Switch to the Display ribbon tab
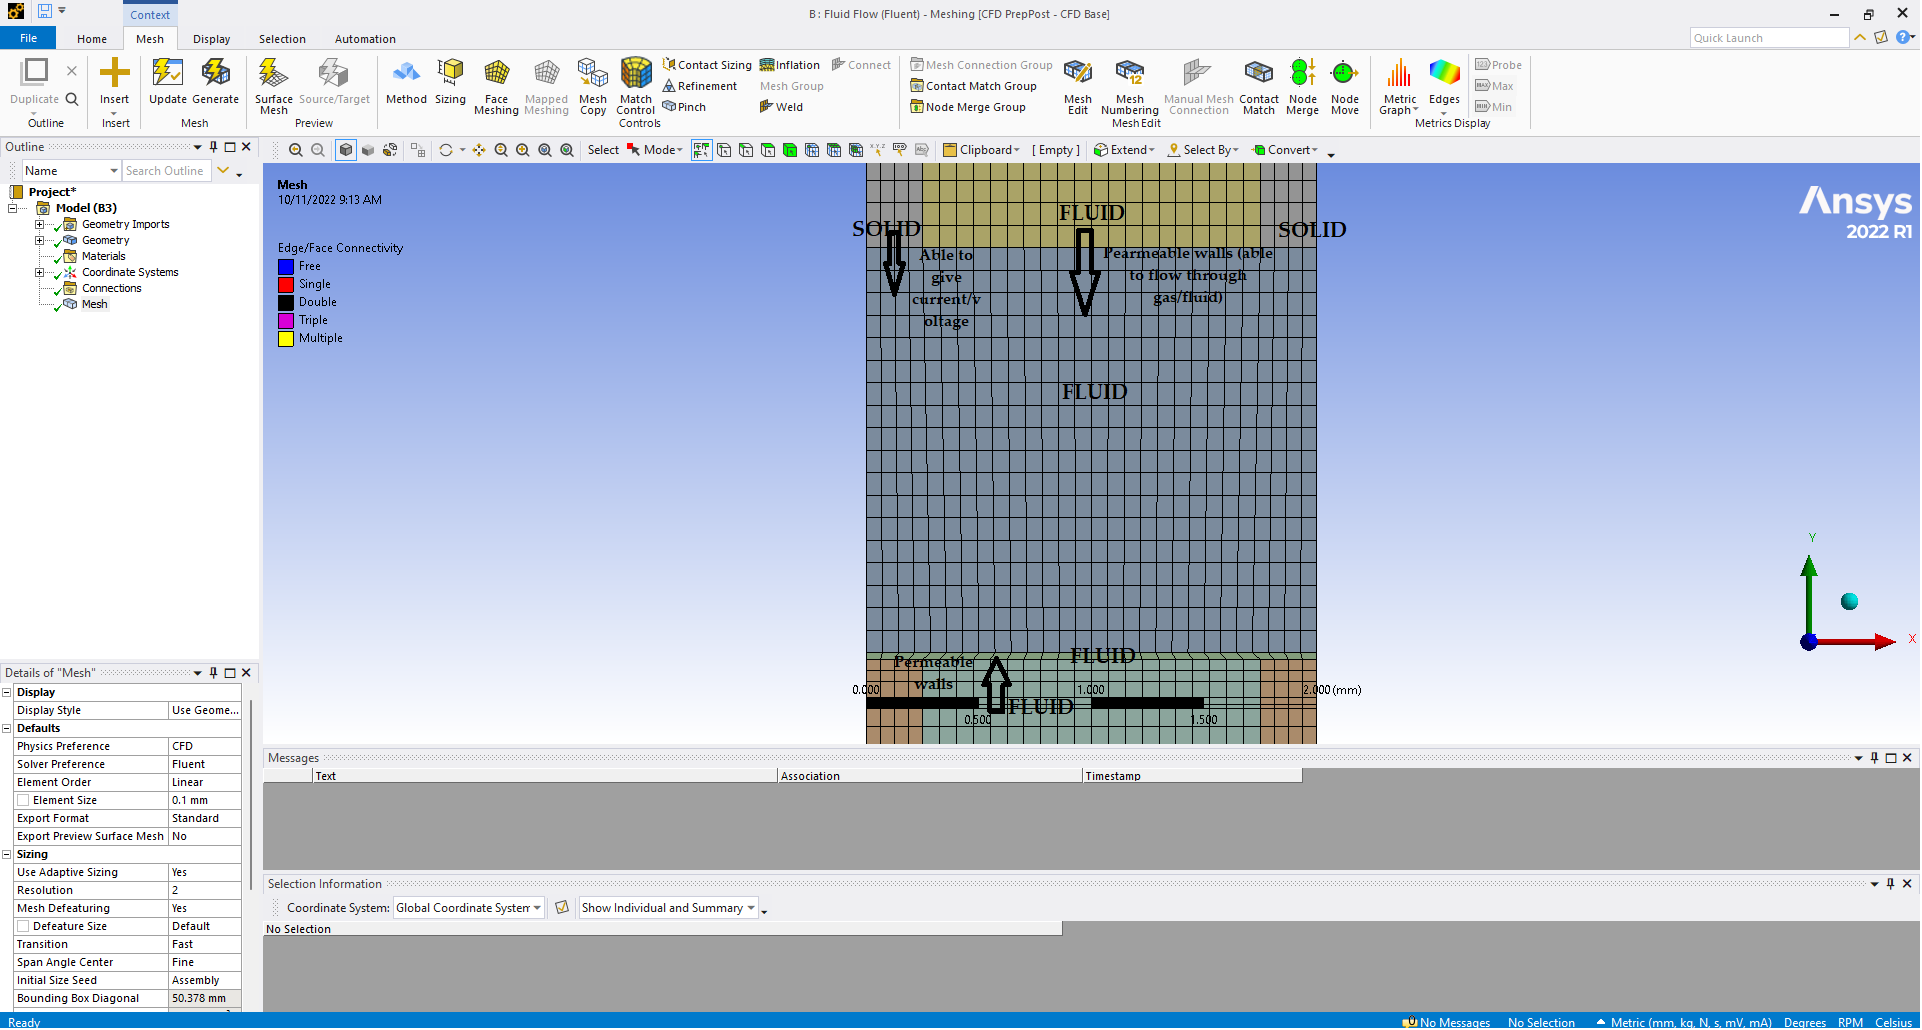1922x1030 pixels. tap(211, 39)
